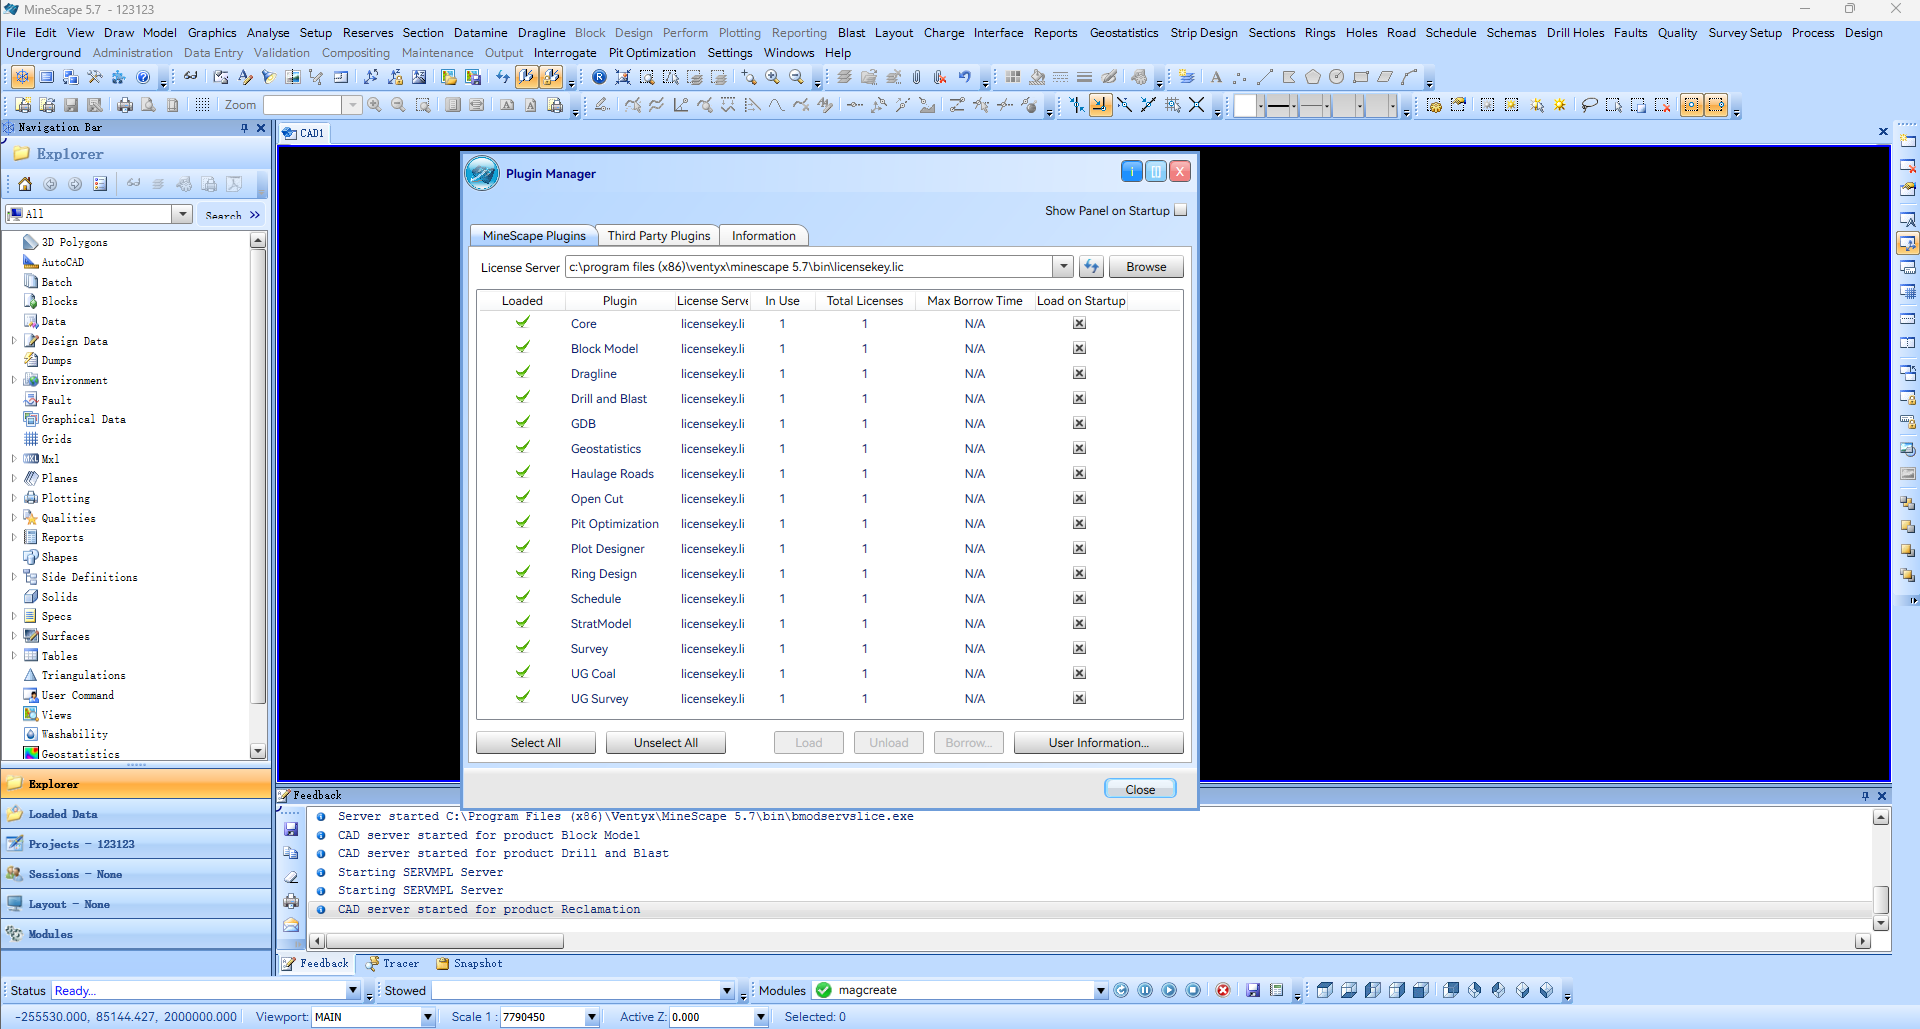1920x1029 pixels.
Task: Open the Active Z dropdown
Action: click(760, 1017)
